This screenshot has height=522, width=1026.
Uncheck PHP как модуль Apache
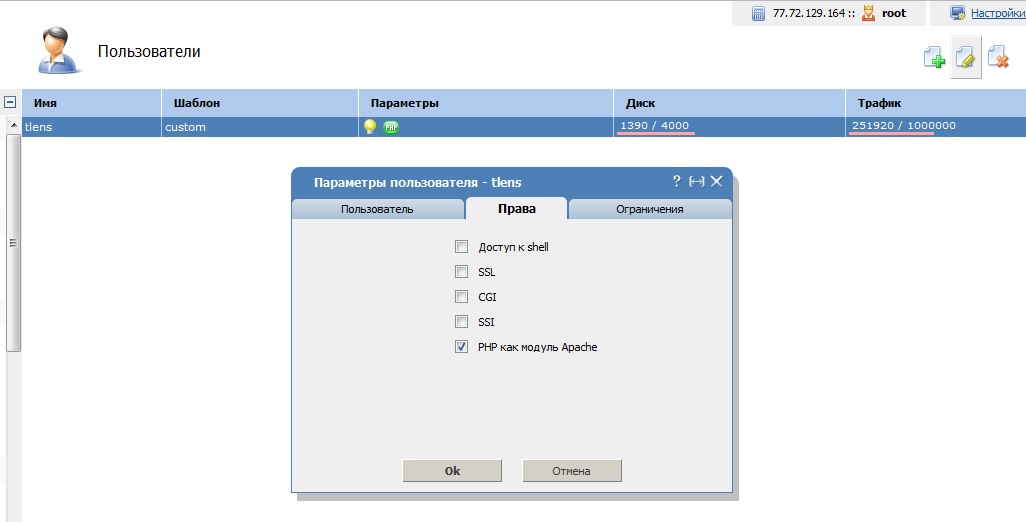pyautogui.click(x=461, y=347)
